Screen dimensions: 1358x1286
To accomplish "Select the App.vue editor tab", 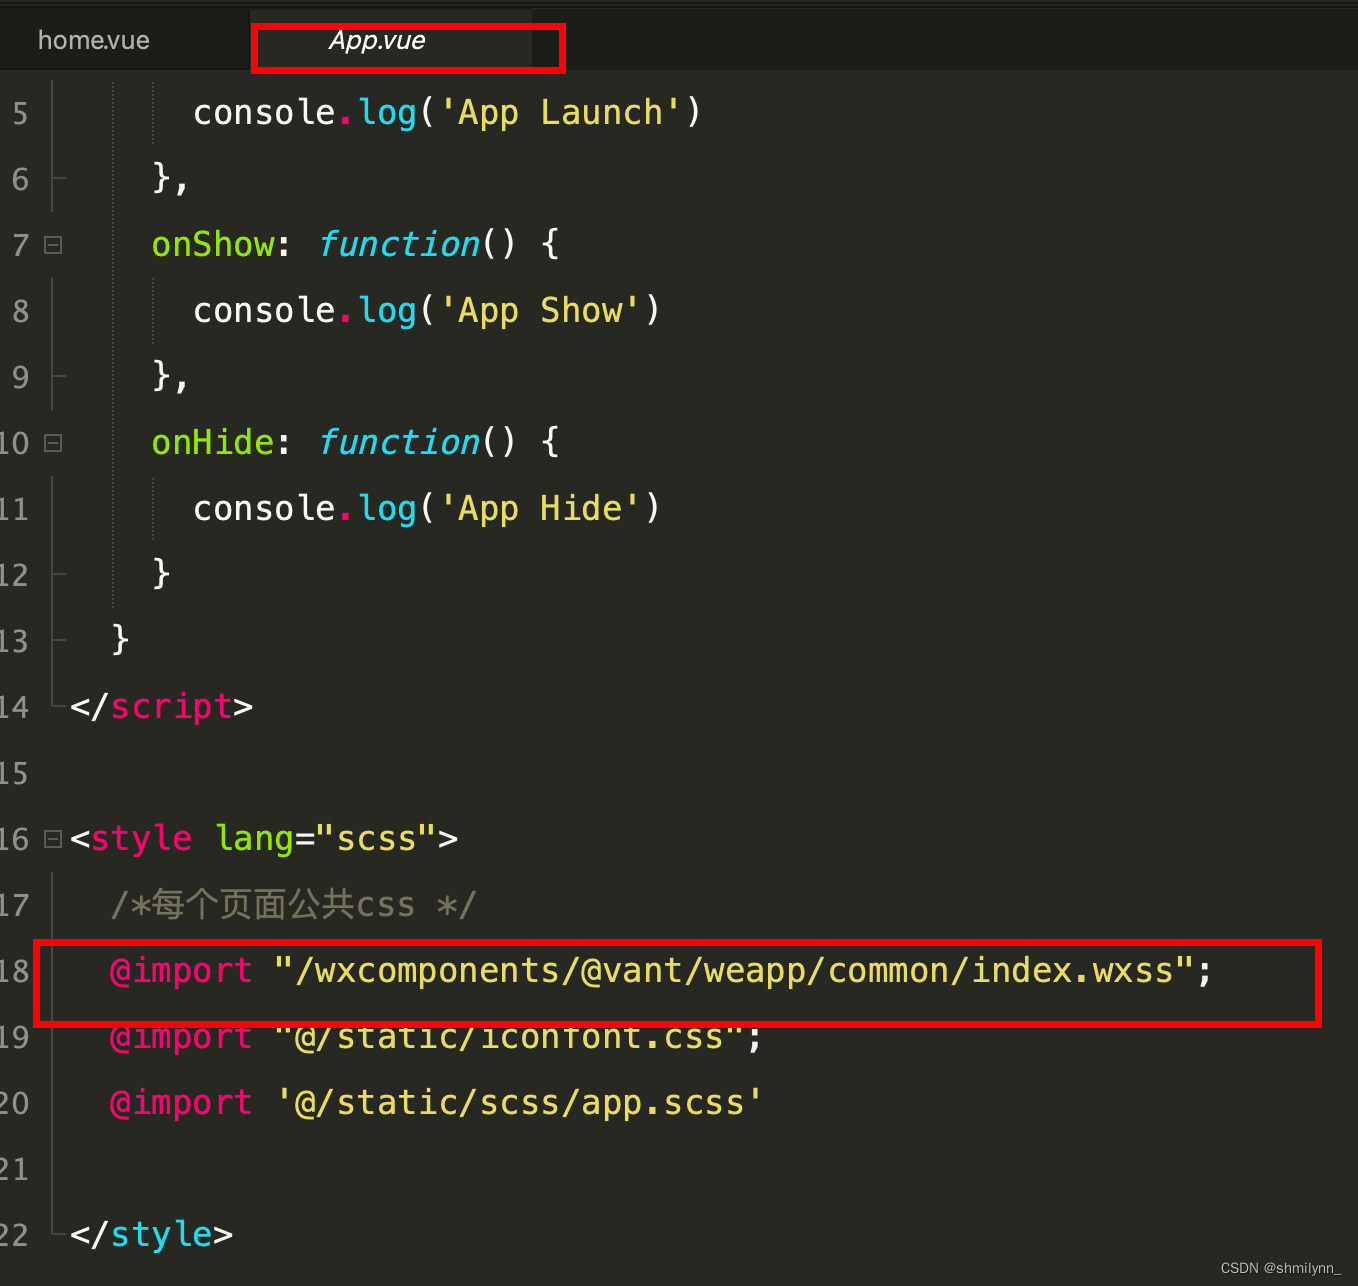I will pyautogui.click(x=377, y=41).
